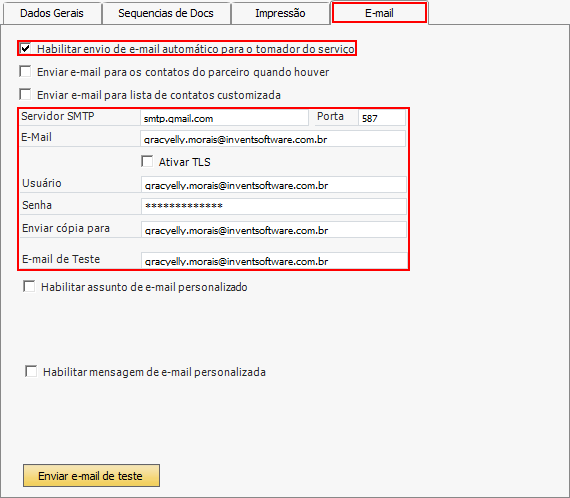Uncheck Habilitar envio de e-mail automático
The height and width of the screenshot is (498, 570).
[25, 48]
